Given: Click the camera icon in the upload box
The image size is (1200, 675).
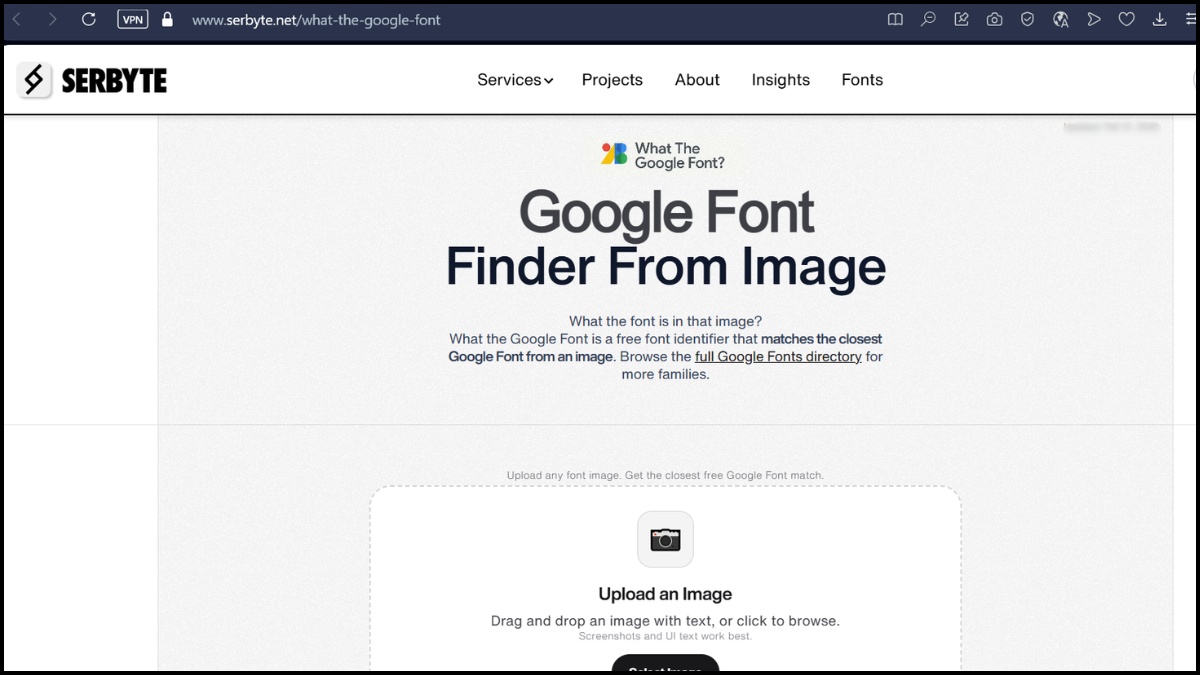Looking at the screenshot, I should coord(665,539).
